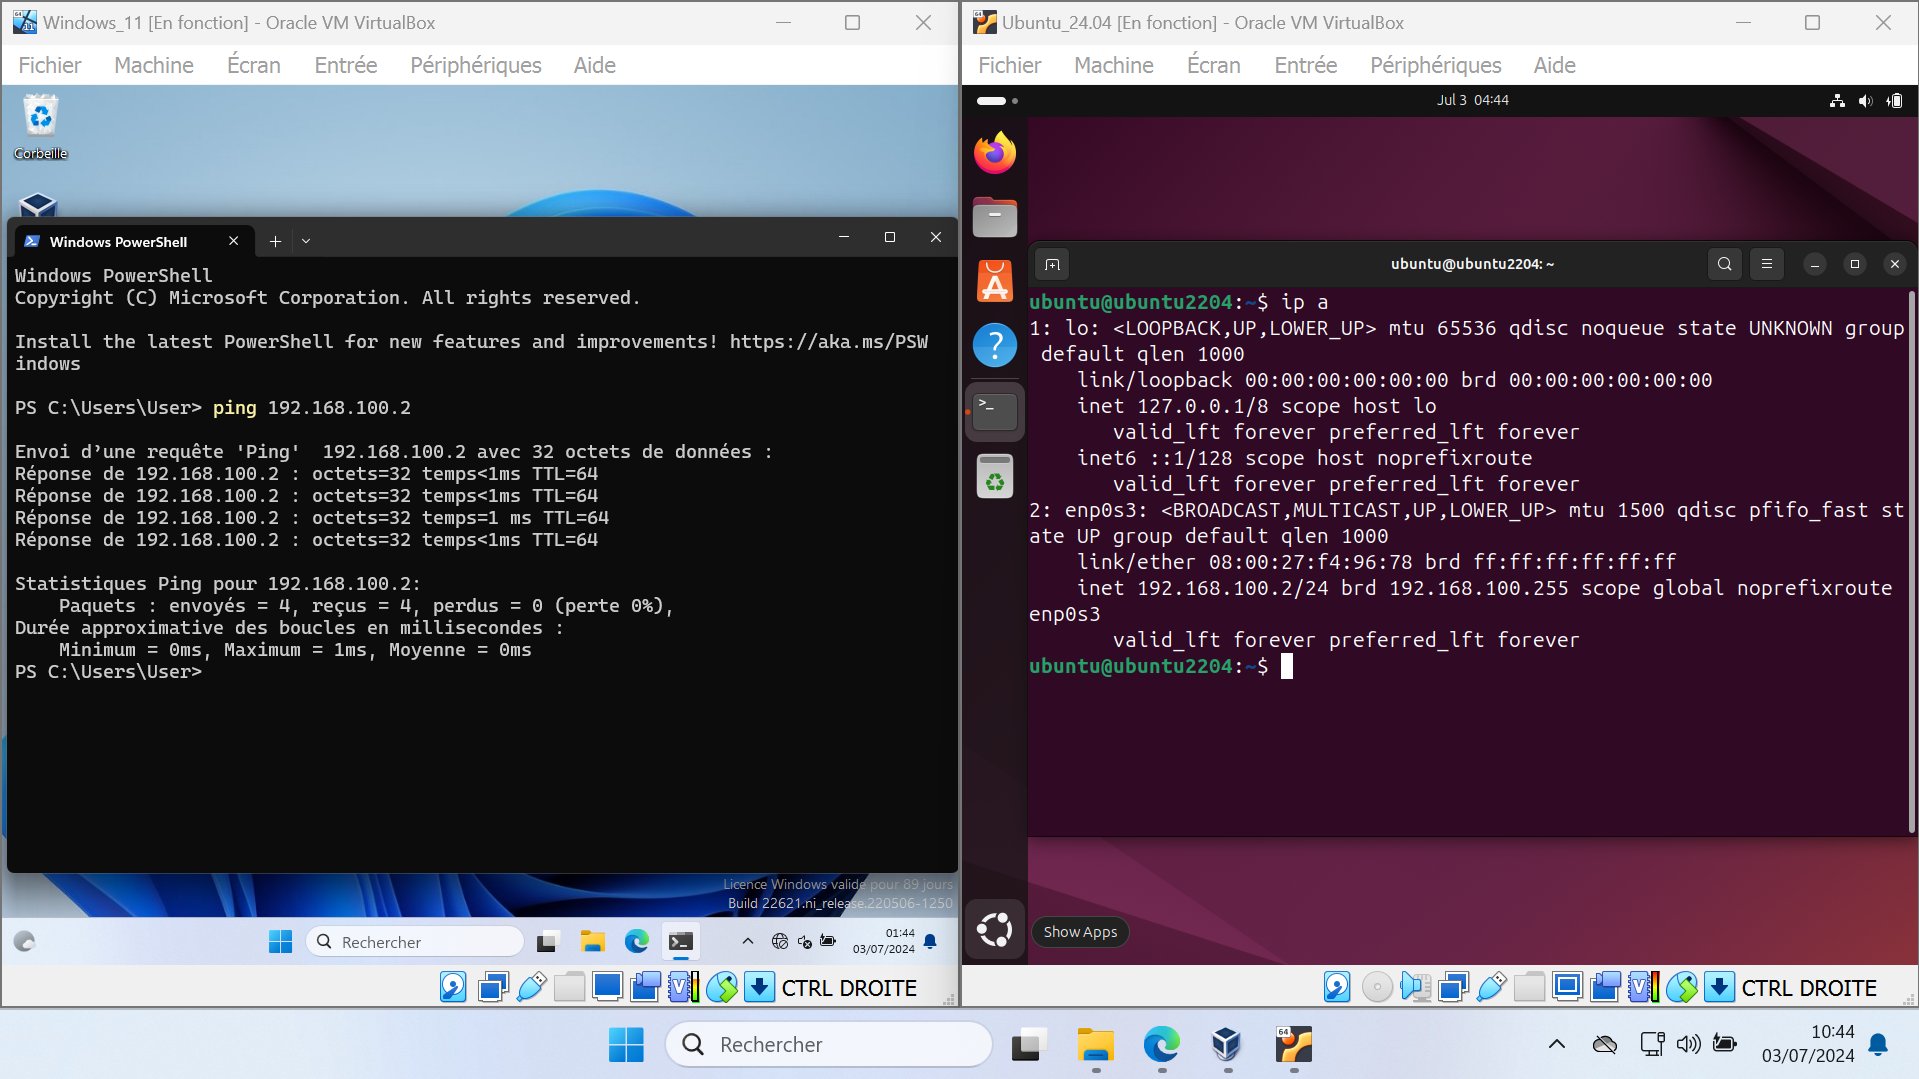Click the Ubuntu terminal window scrollbar
The width and height of the screenshot is (1919, 1079).
(x=1911, y=562)
